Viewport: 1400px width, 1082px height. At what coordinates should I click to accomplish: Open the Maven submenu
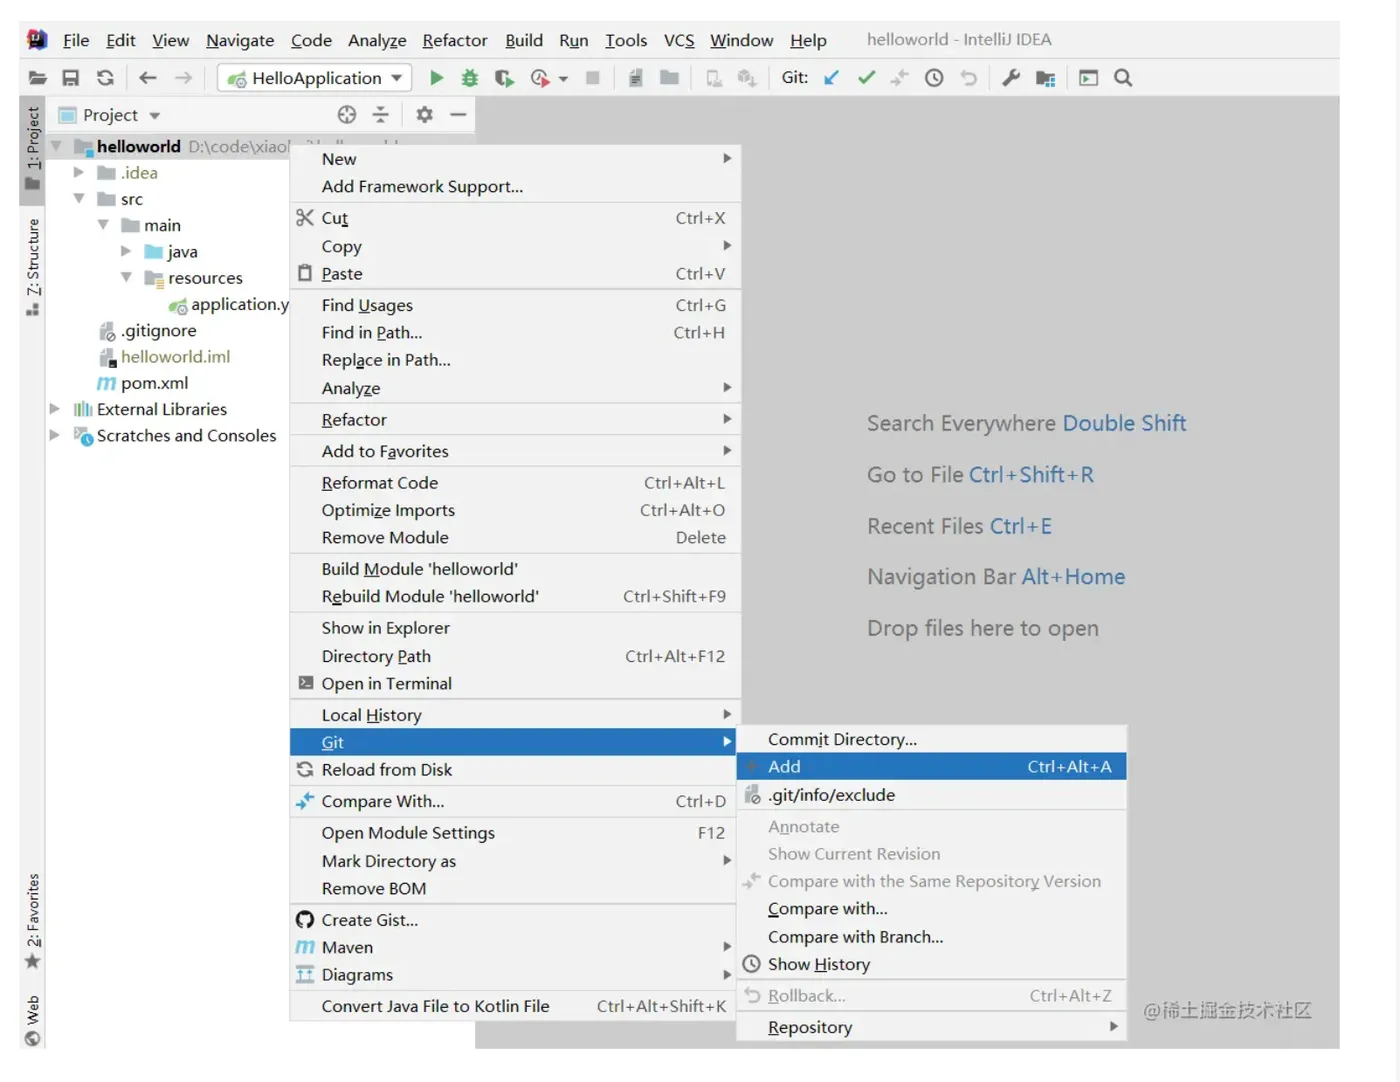515,947
